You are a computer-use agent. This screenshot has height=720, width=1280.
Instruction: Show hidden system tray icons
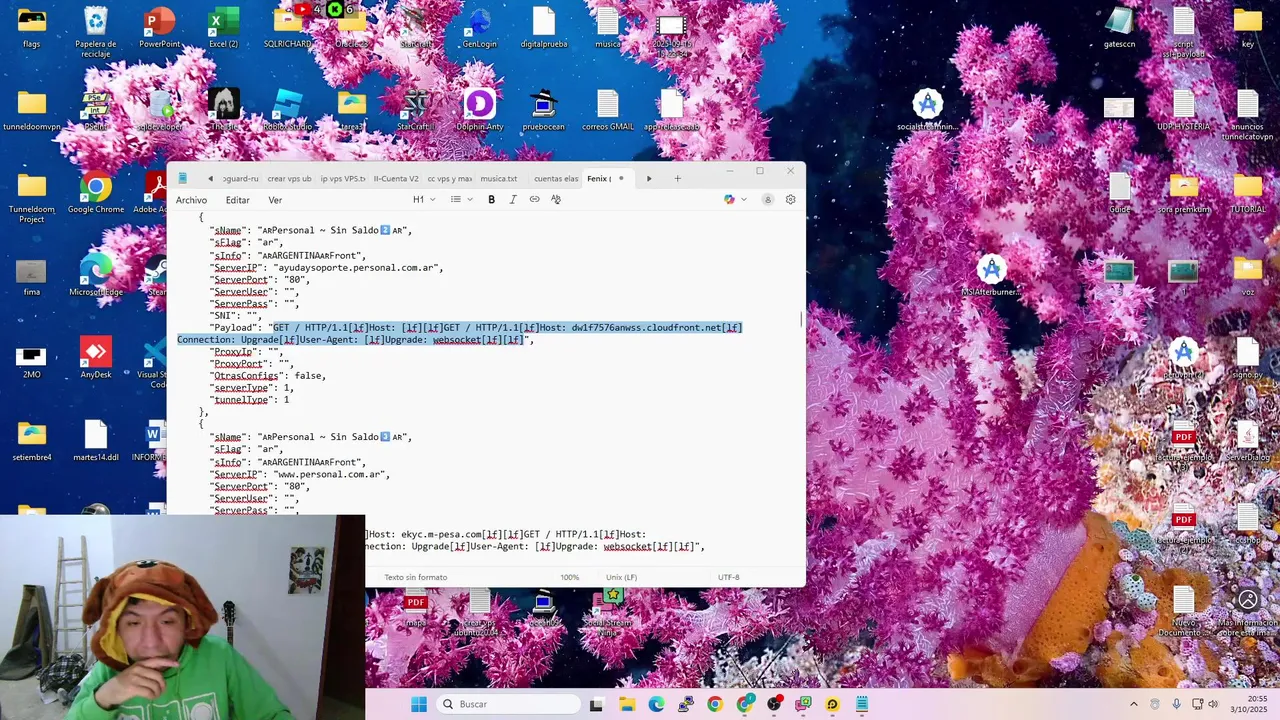pos(1133,704)
